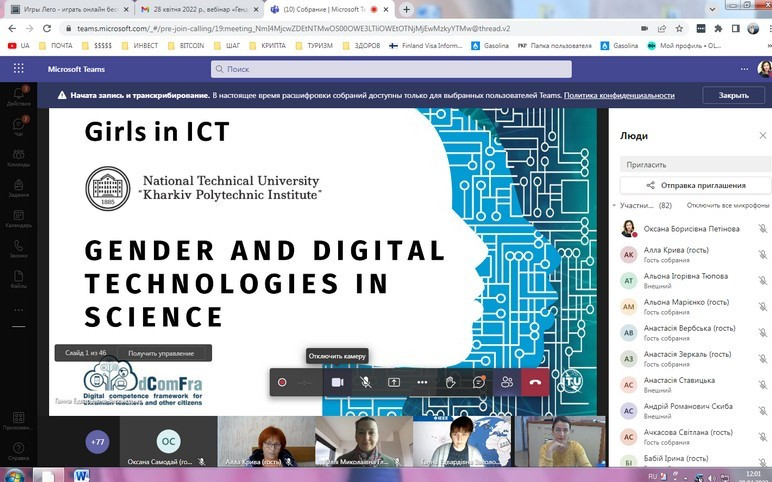Viewport: 772px width, 482px height.
Task: Click the Teams app launcher grid icon
Action: pyautogui.click(x=18, y=68)
